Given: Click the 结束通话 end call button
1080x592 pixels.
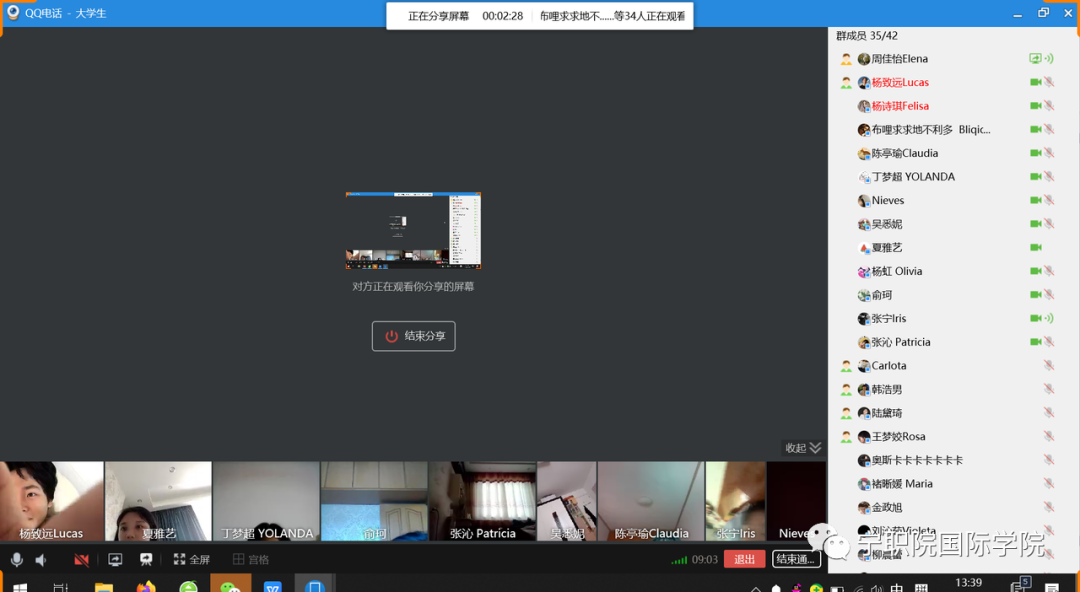Looking at the screenshot, I should [796, 559].
